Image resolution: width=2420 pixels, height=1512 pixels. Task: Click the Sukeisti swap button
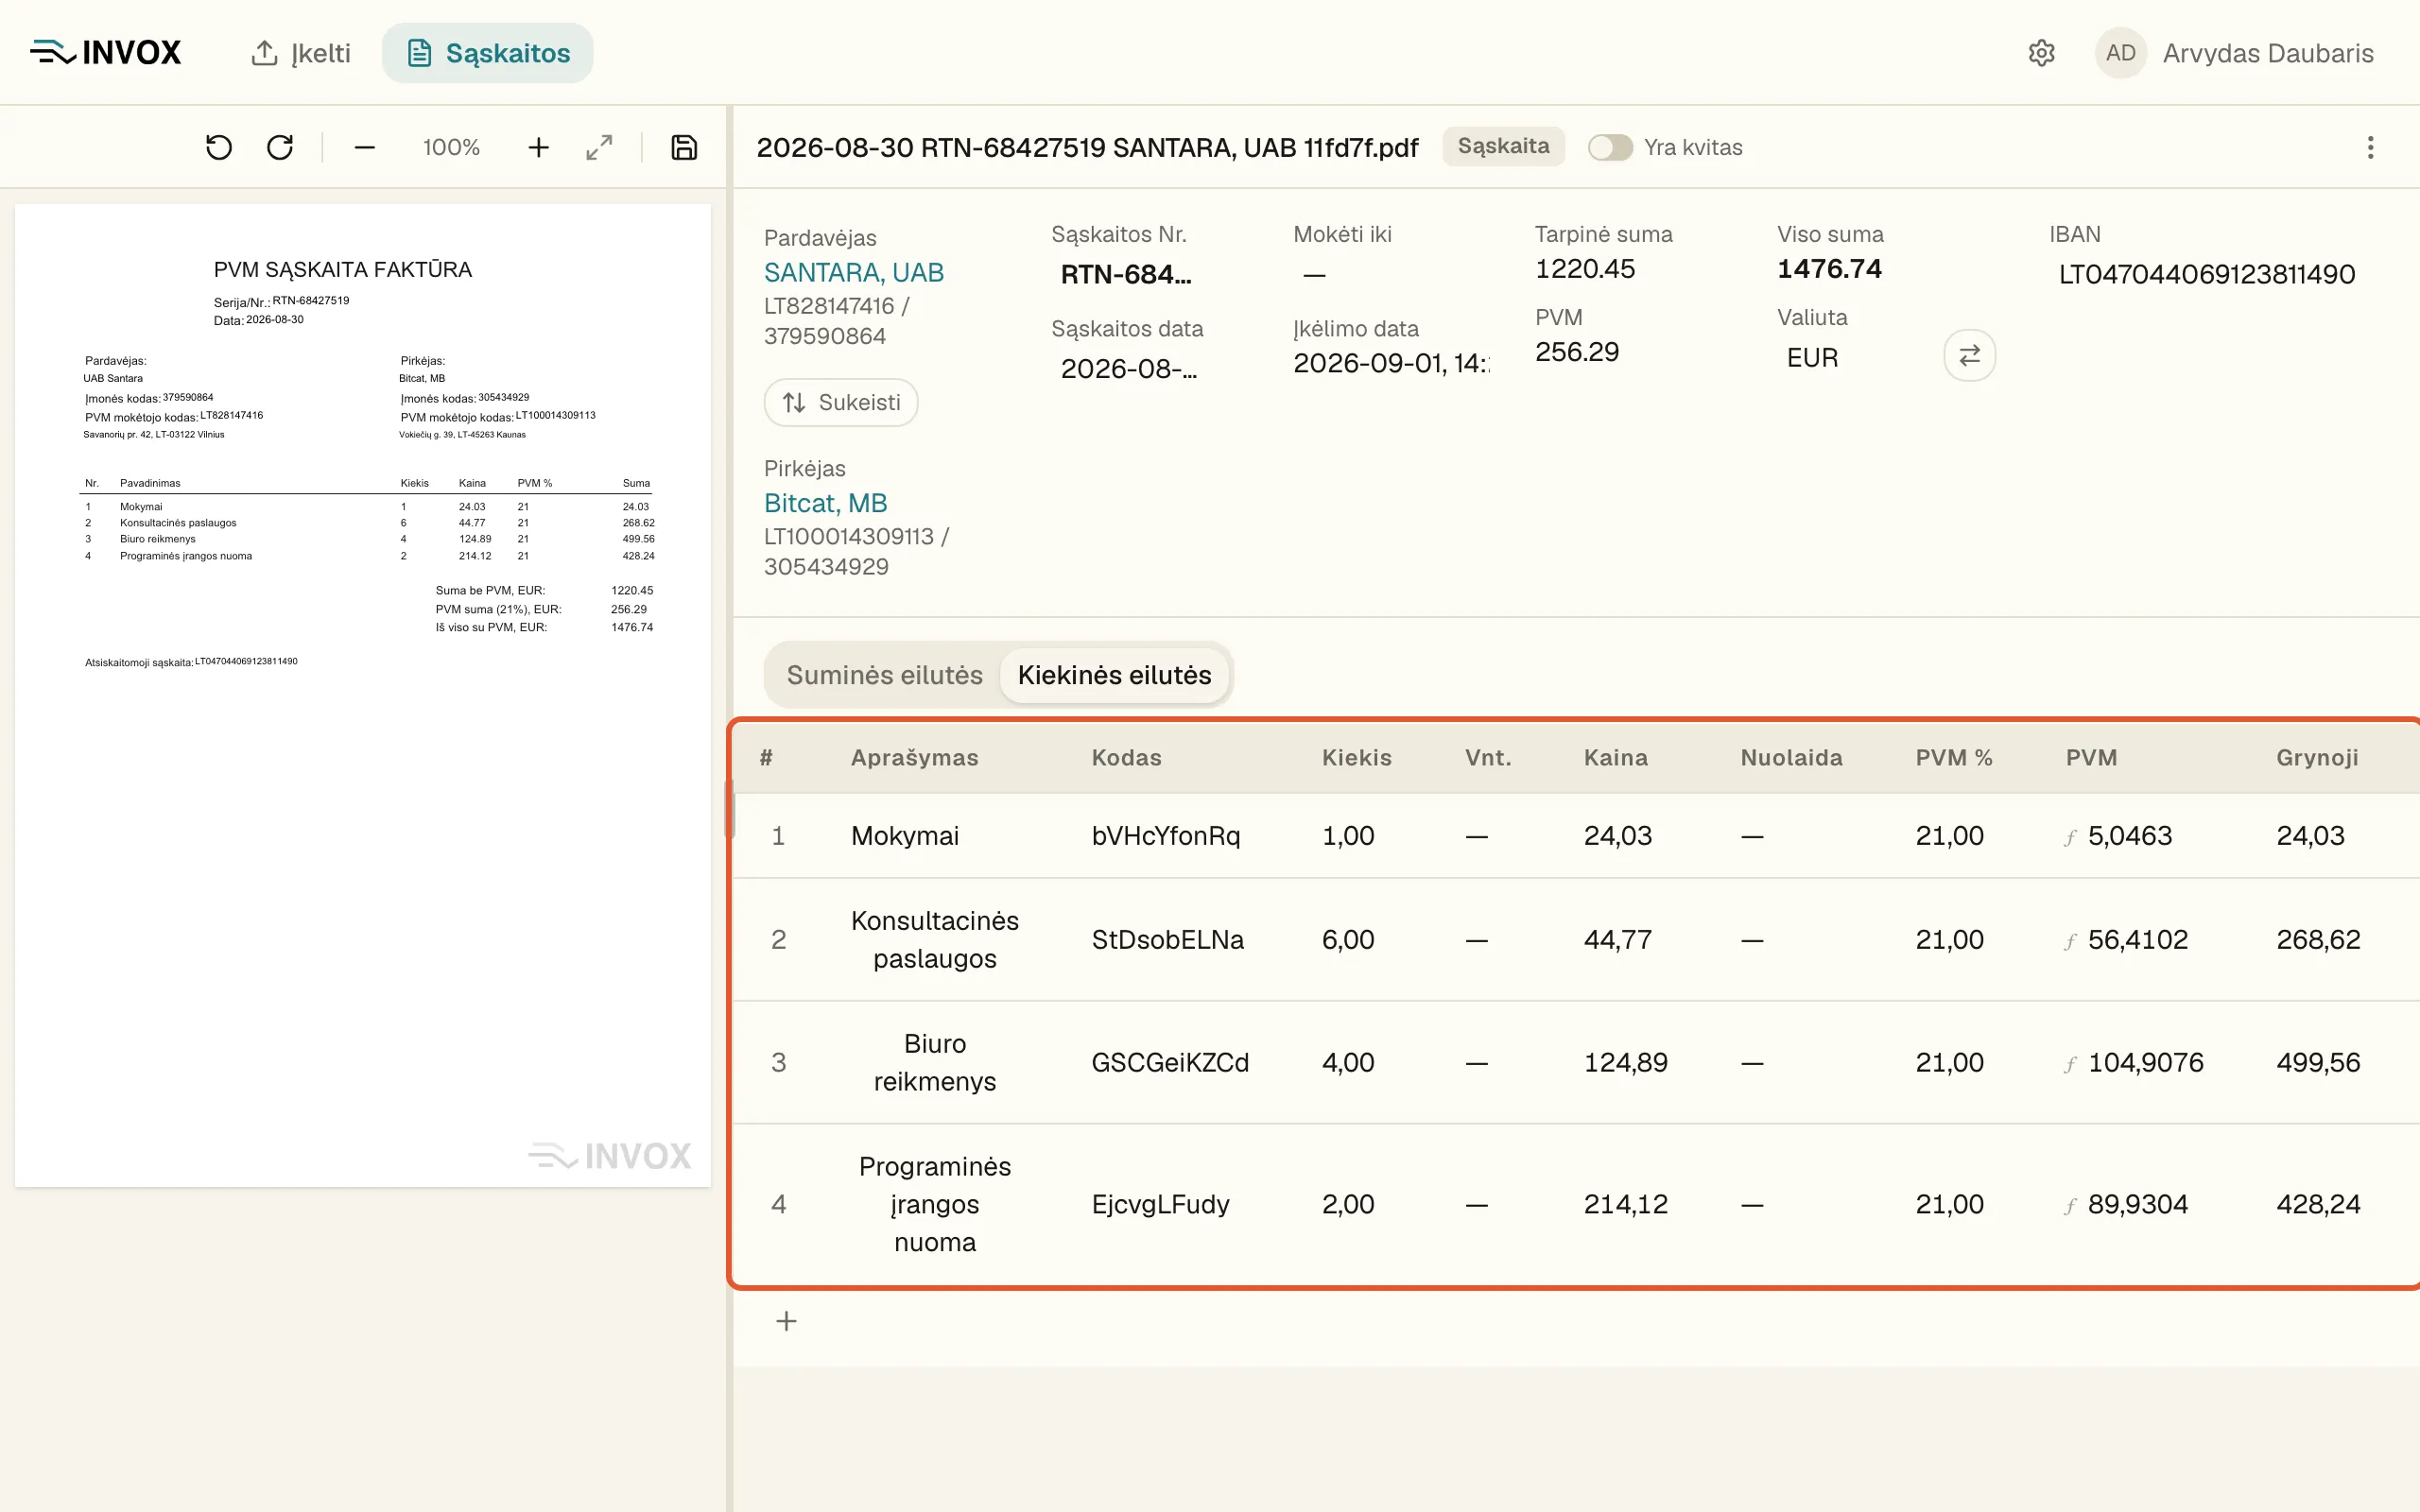[841, 402]
